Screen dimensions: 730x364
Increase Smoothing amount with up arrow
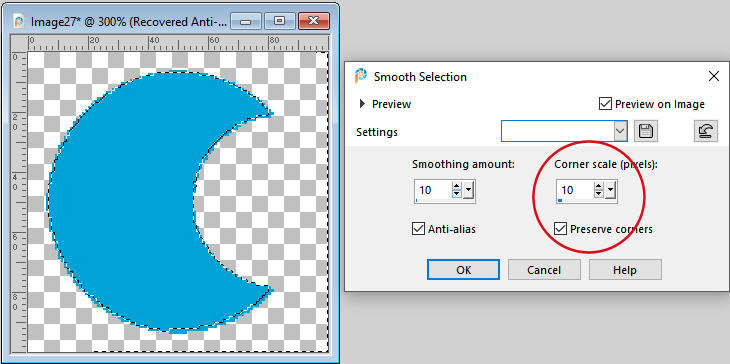pos(457,186)
